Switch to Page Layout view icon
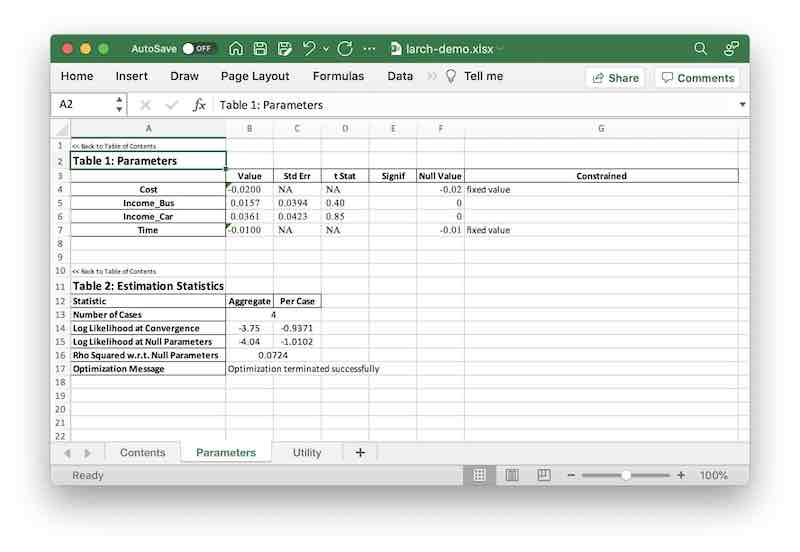800x552 pixels. [x=511, y=475]
